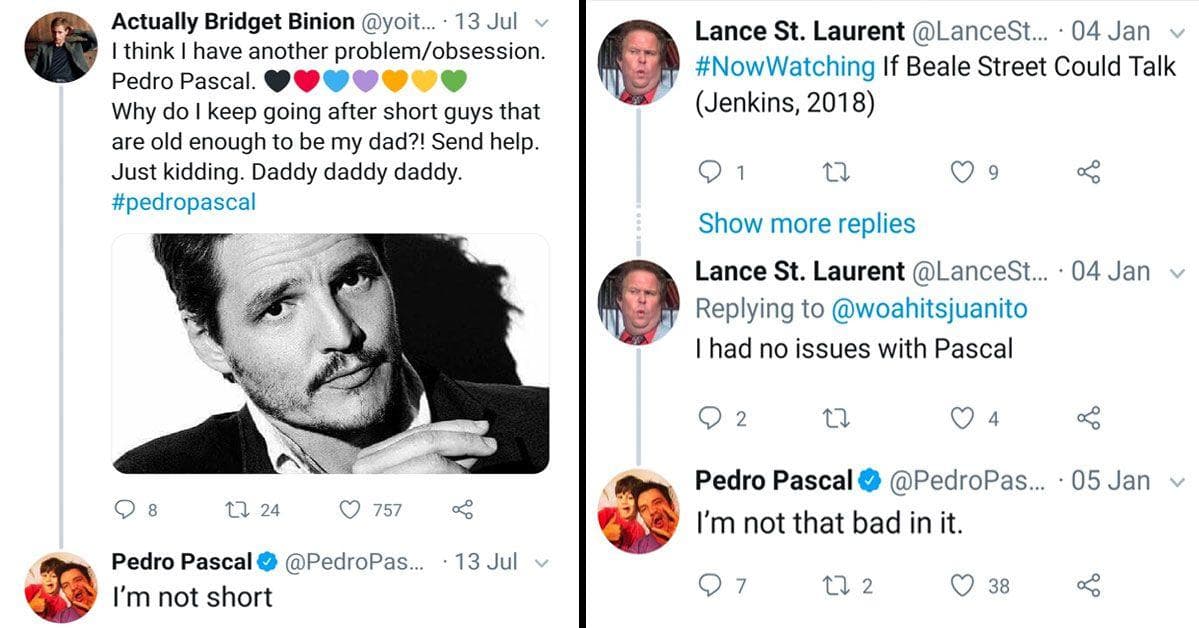
Task: Share Lance's #NowWatching tweet
Action: click(1089, 172)
